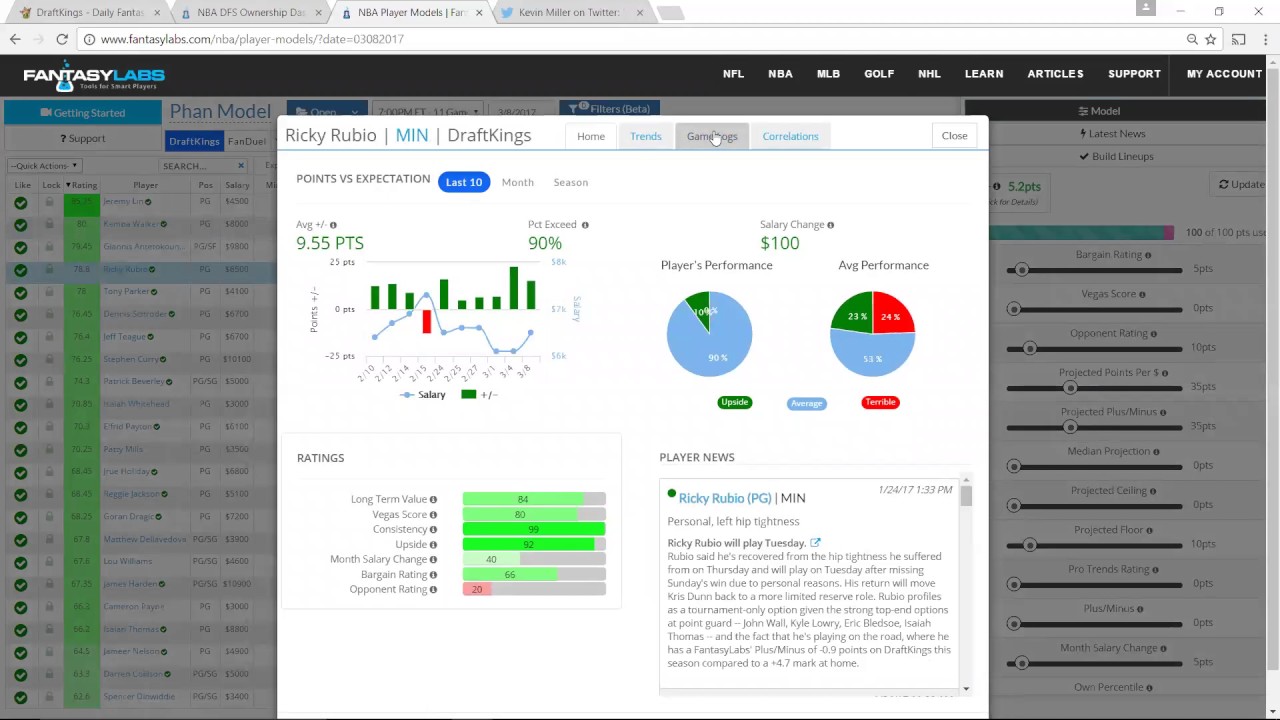
Task: Click the FanDuel site button
Action: (246, 141)
